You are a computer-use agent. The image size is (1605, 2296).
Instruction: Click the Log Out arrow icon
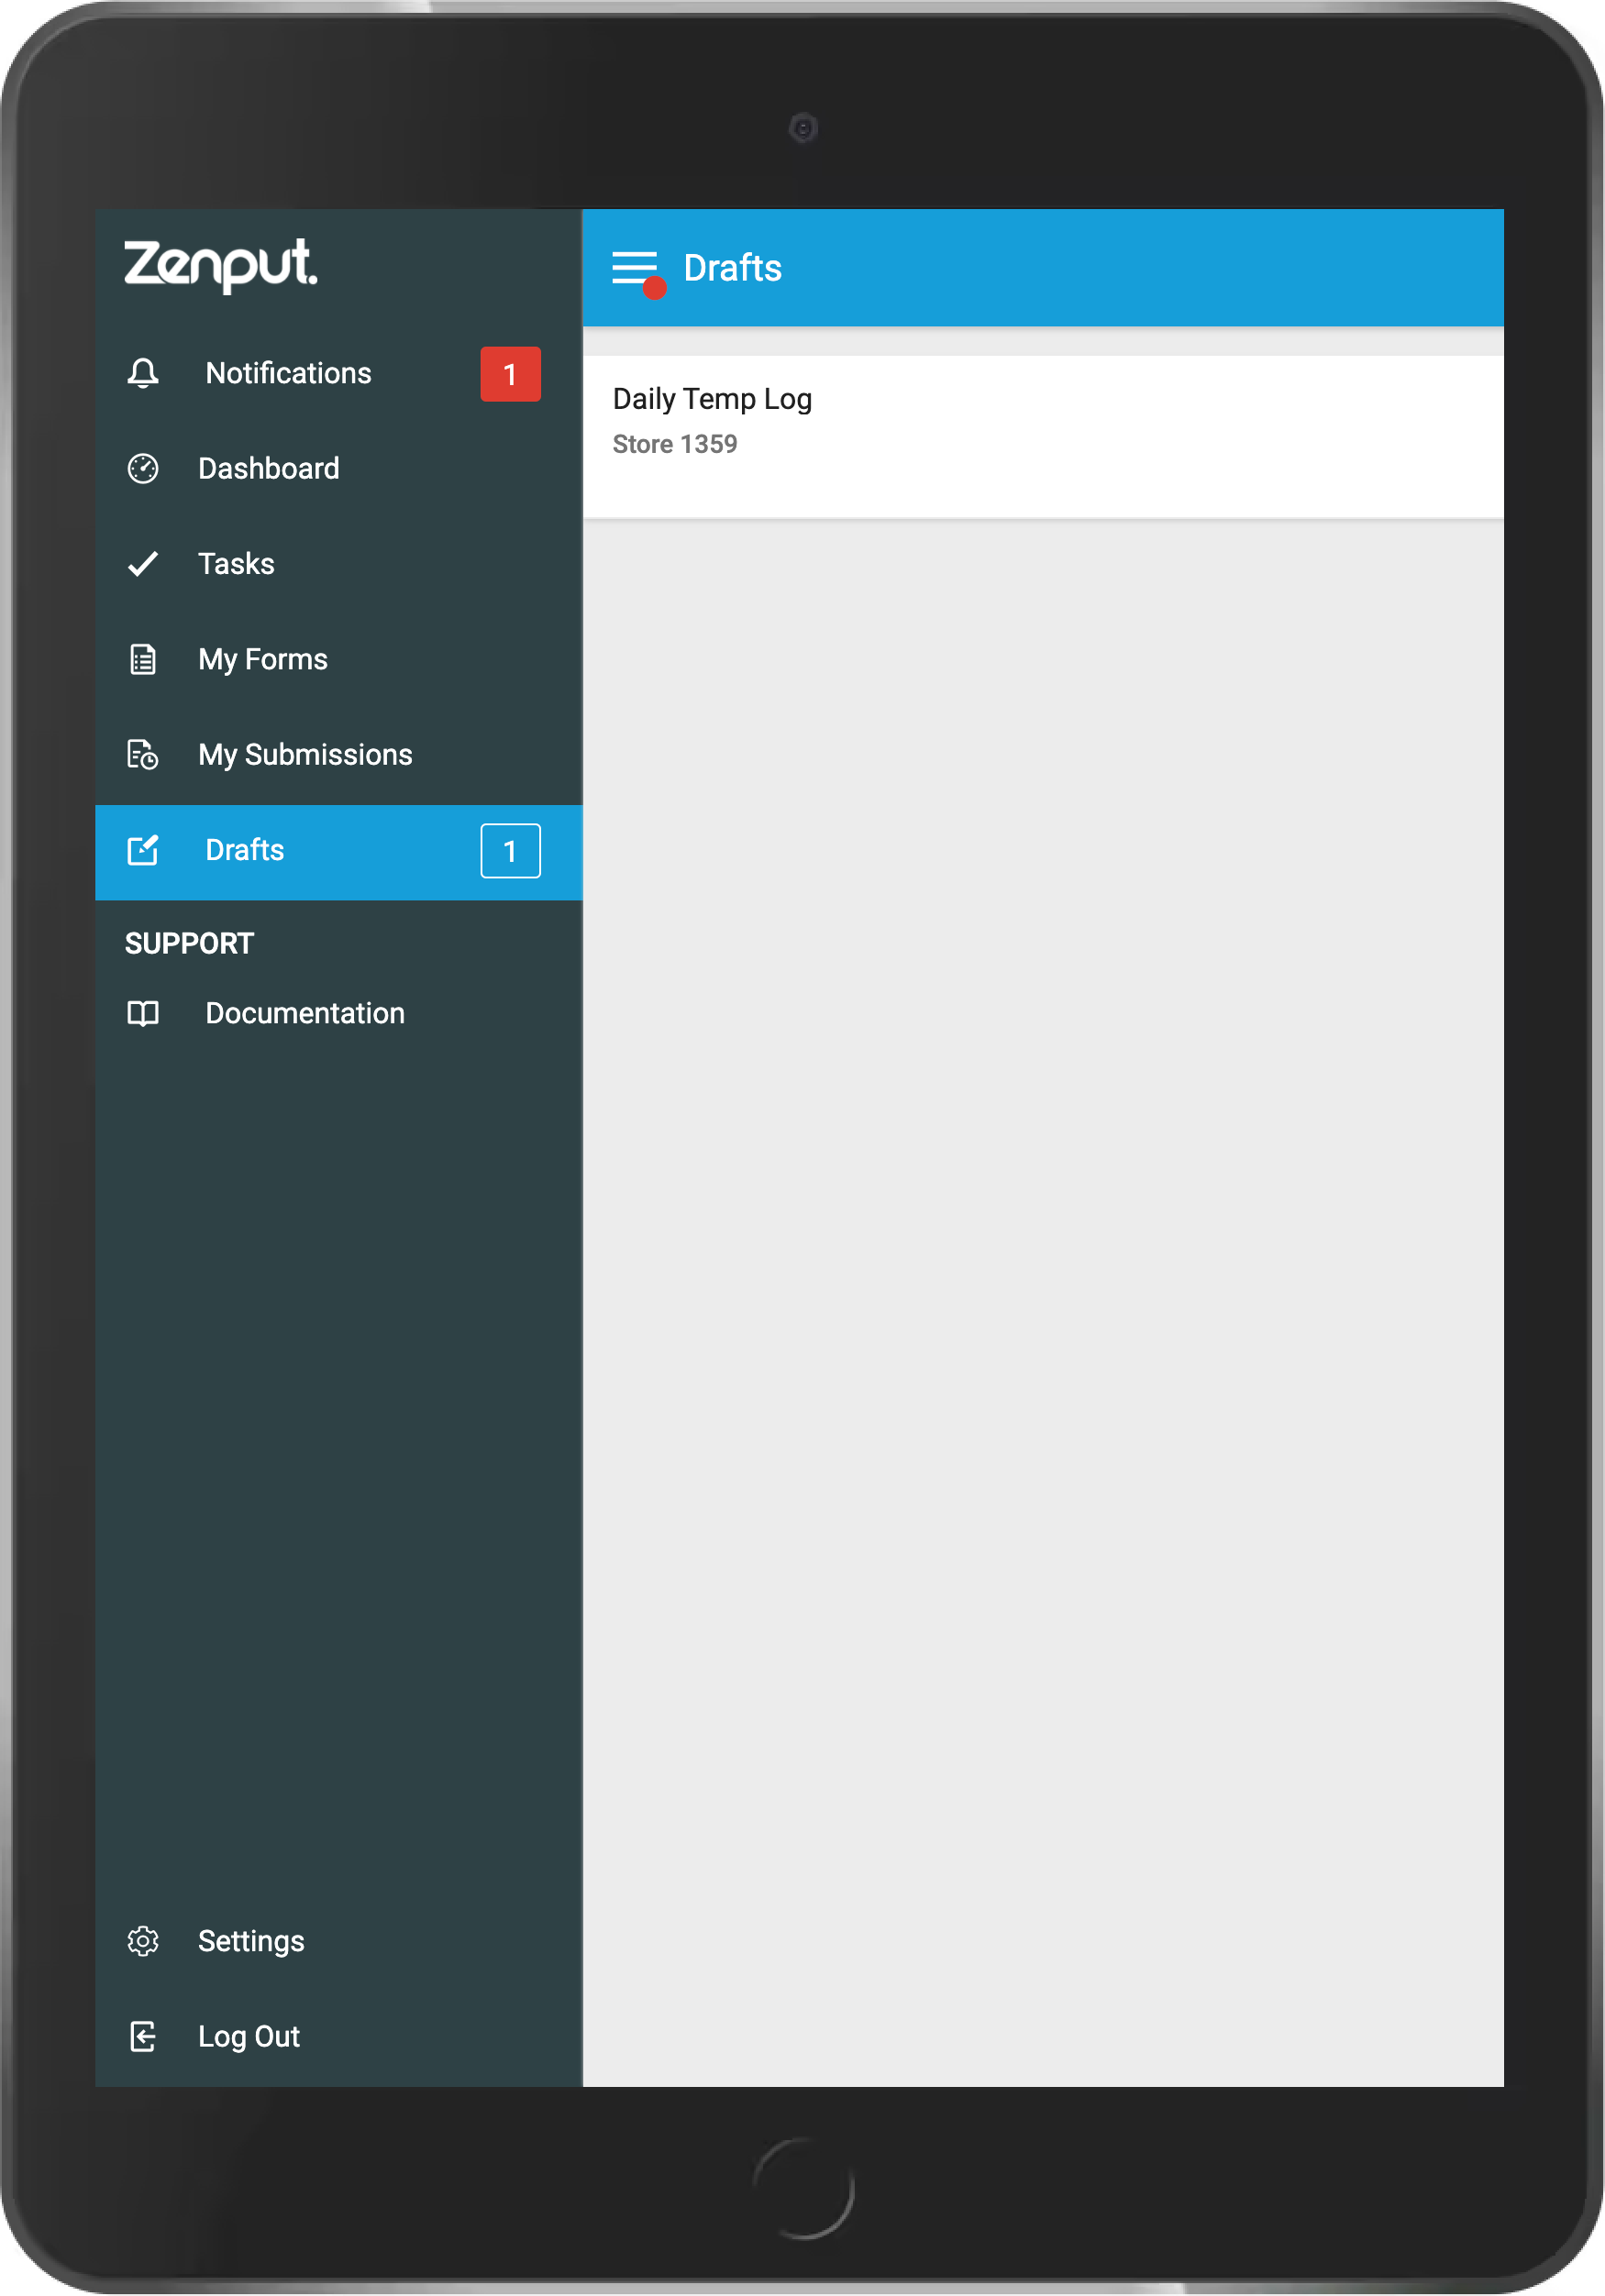[x=143, y=2036]
